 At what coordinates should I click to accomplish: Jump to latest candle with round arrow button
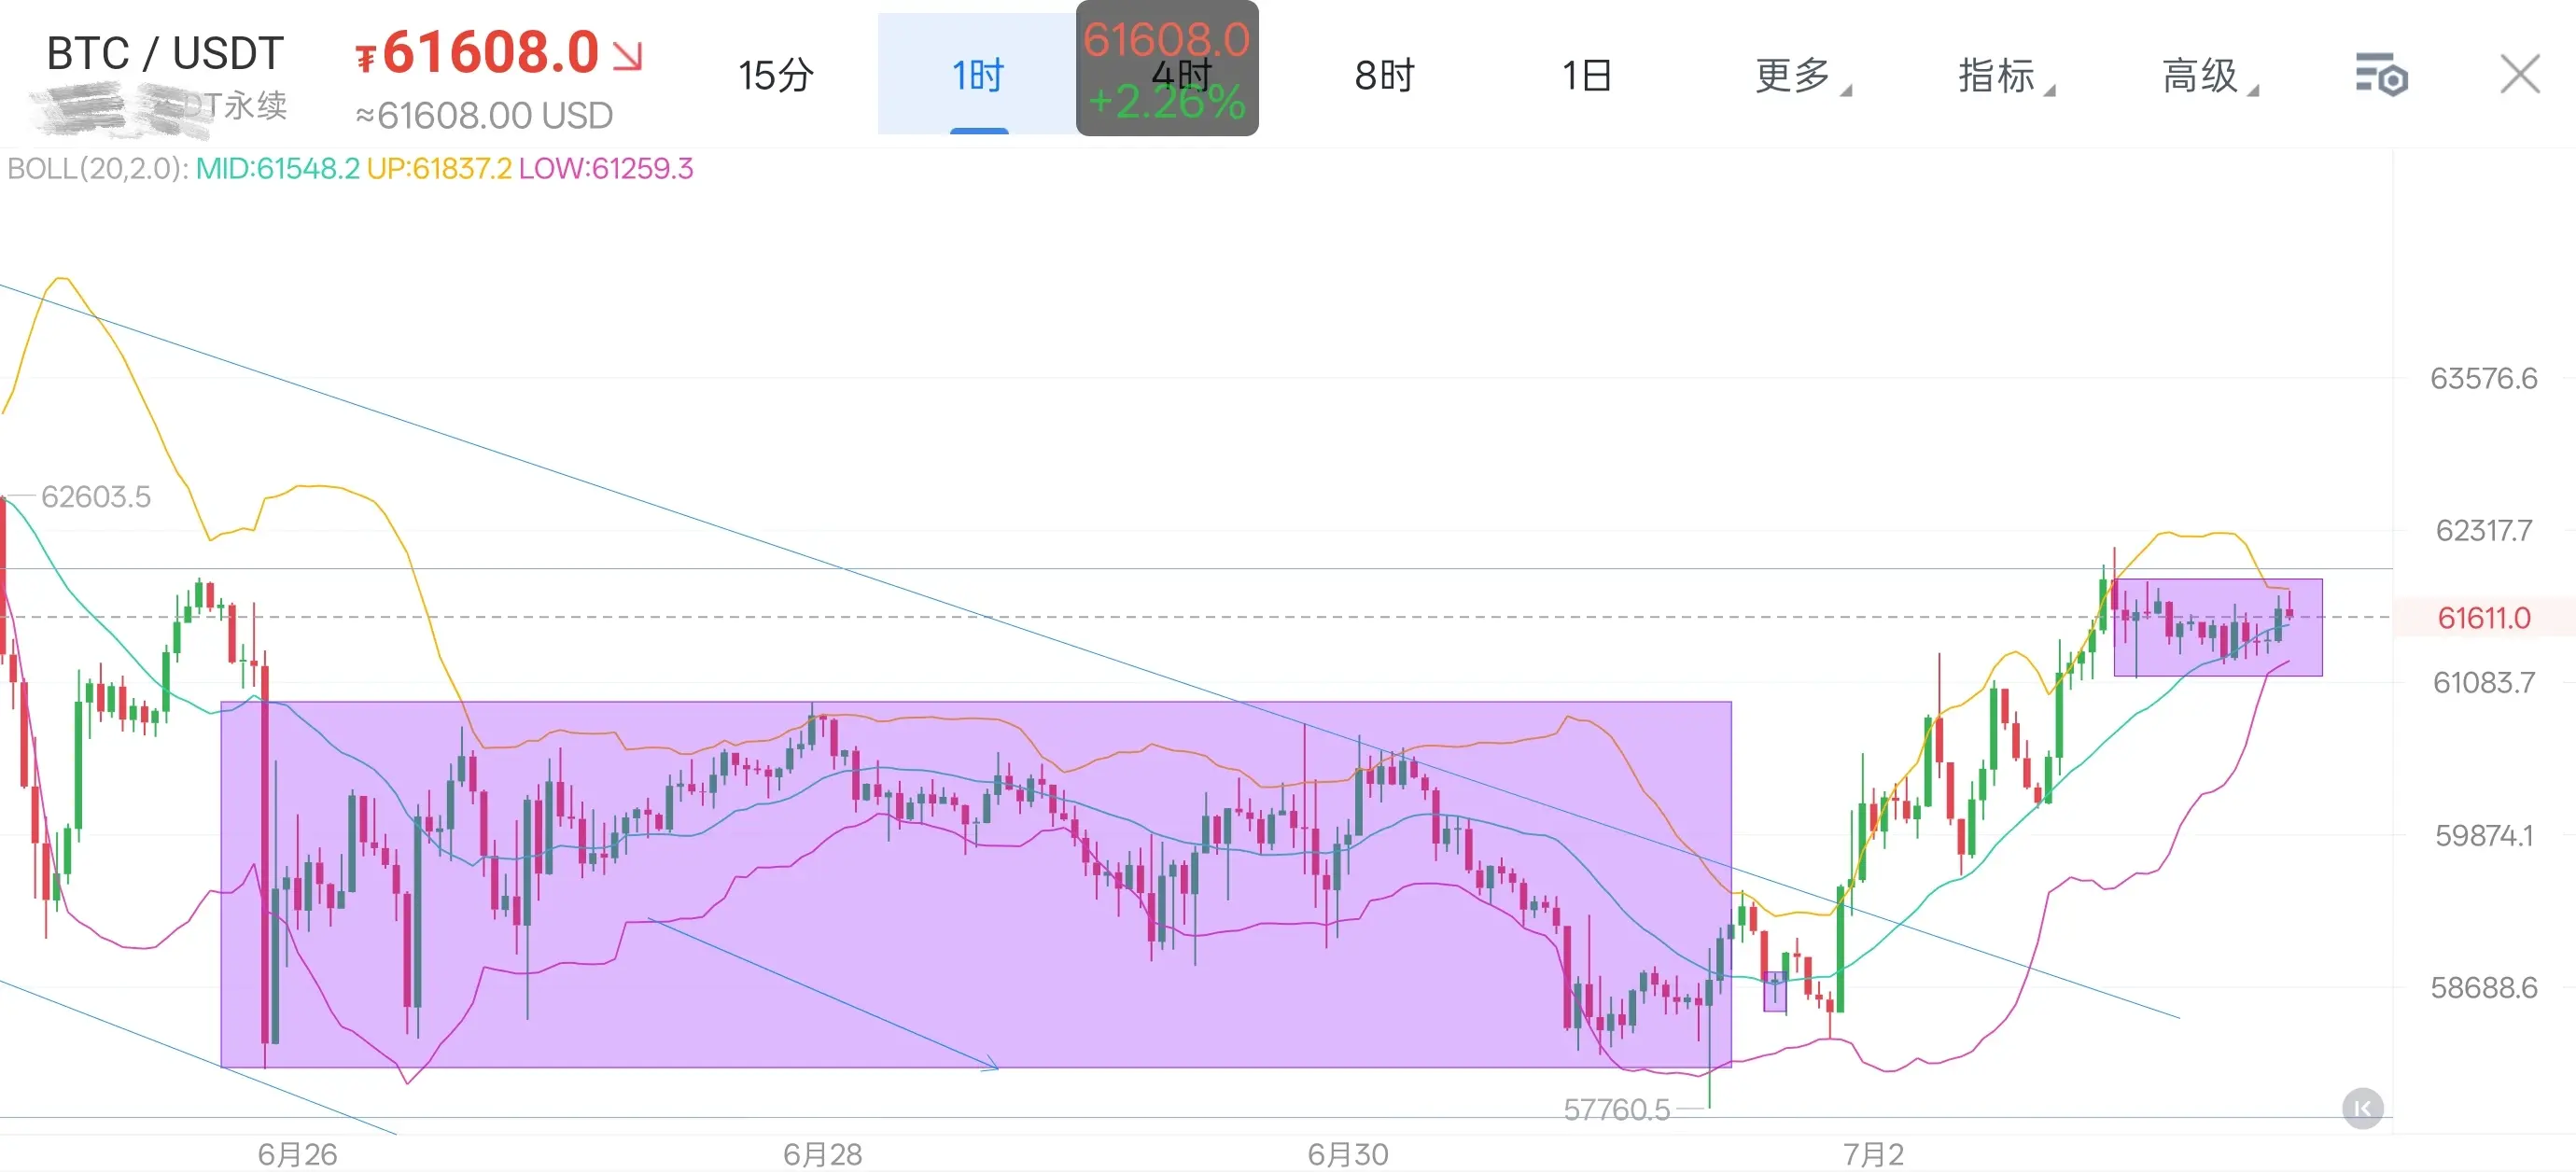pyautogui.click(x=2363, y=1108)
